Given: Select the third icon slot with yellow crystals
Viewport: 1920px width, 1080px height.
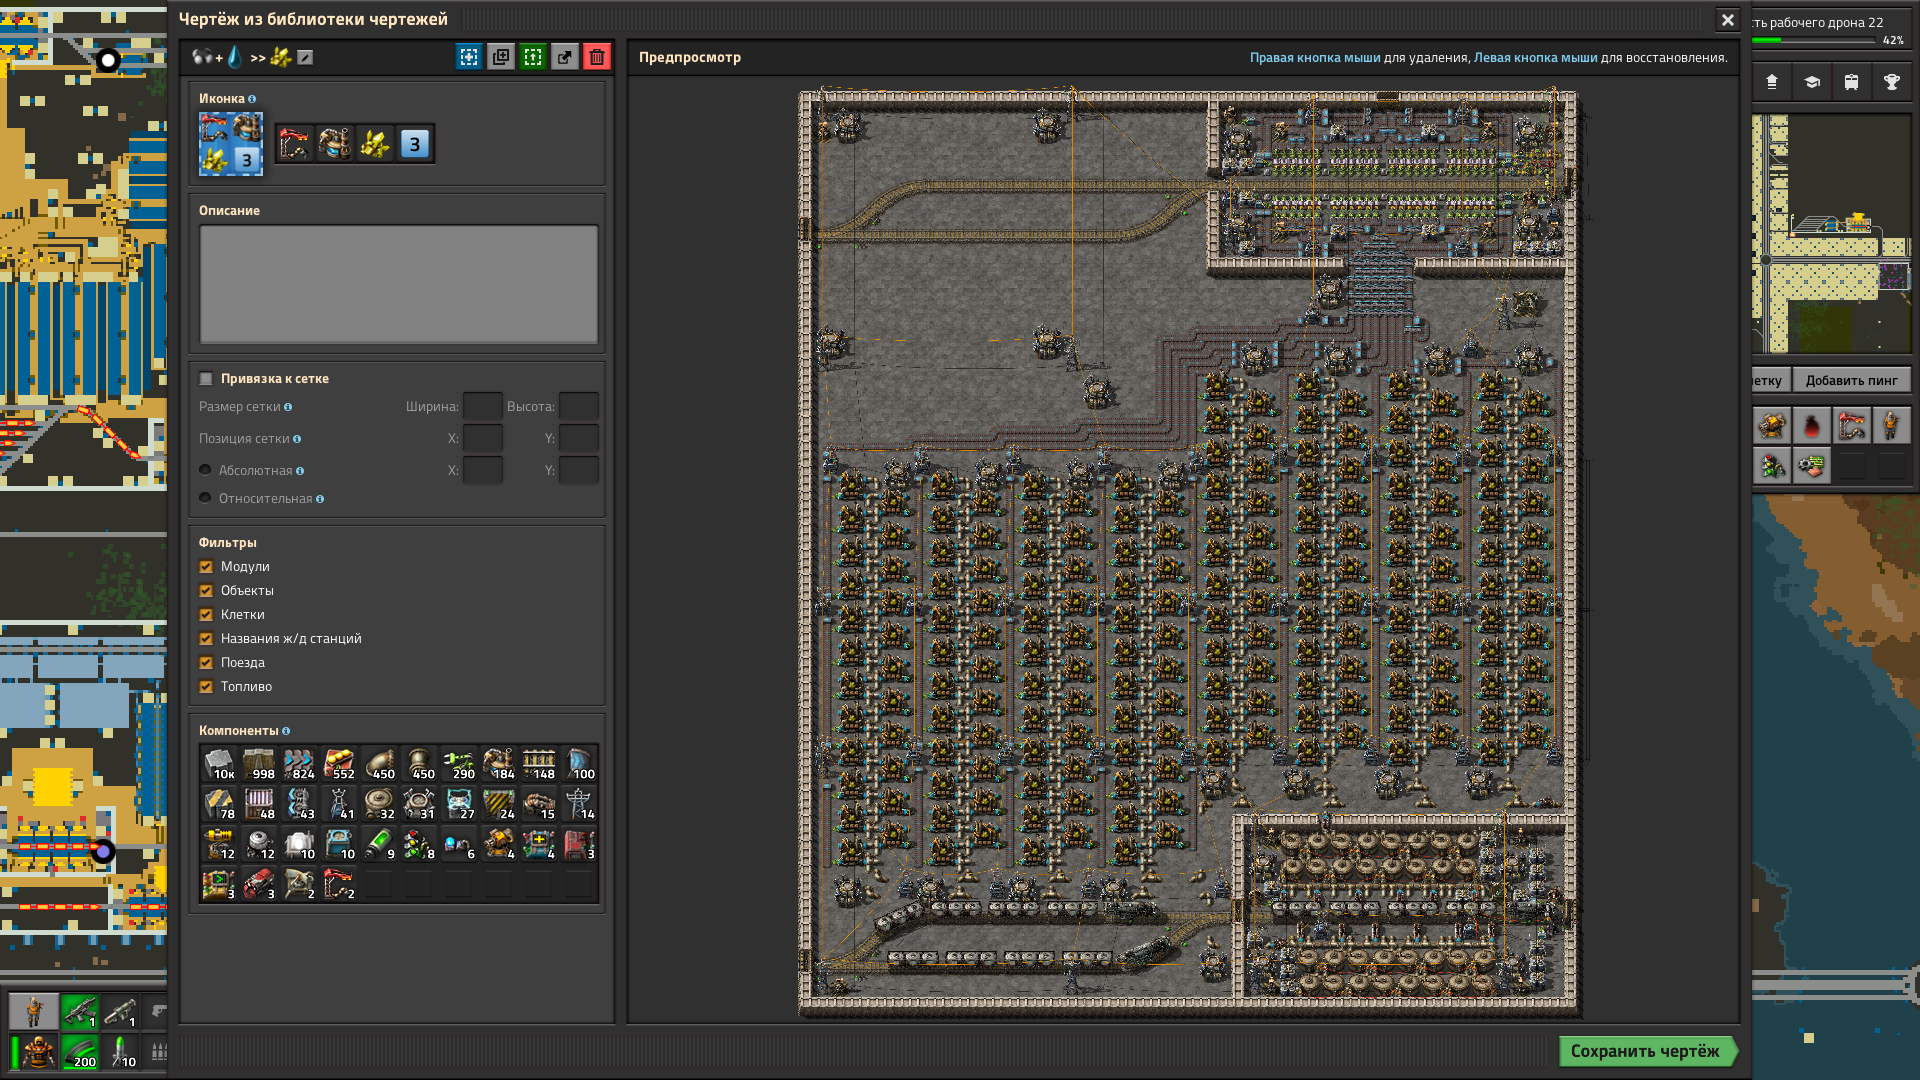Looking at the screenshot, I should click(375, 144).
